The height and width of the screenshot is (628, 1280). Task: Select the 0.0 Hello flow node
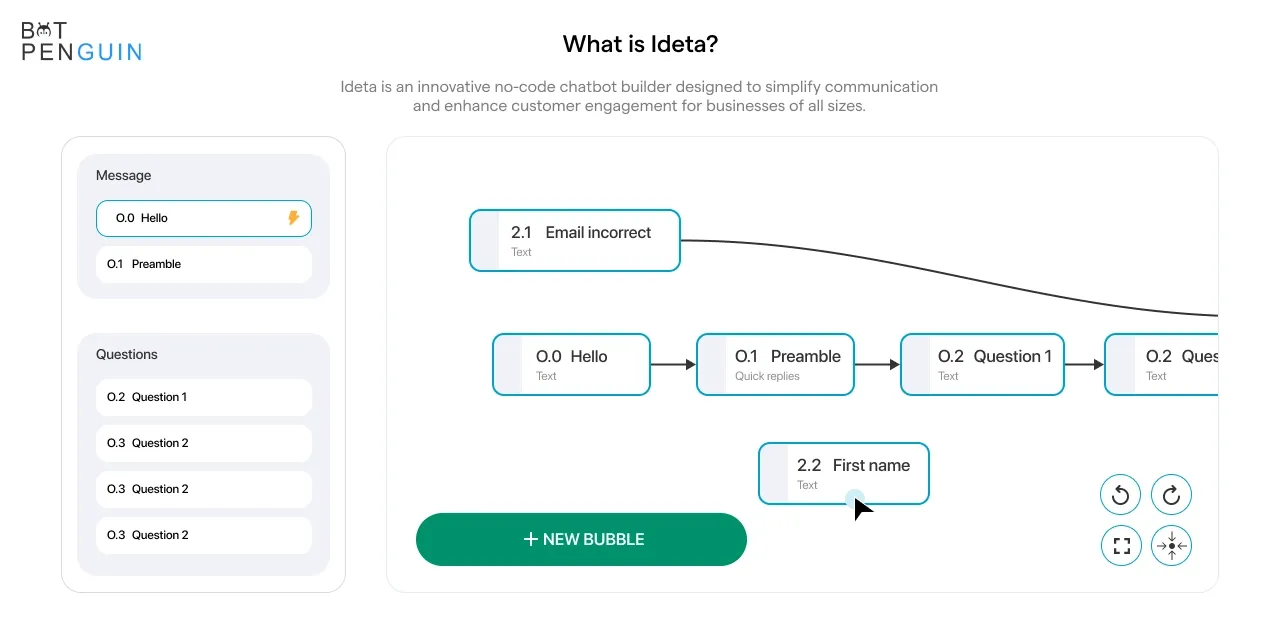tap(571, 364)
